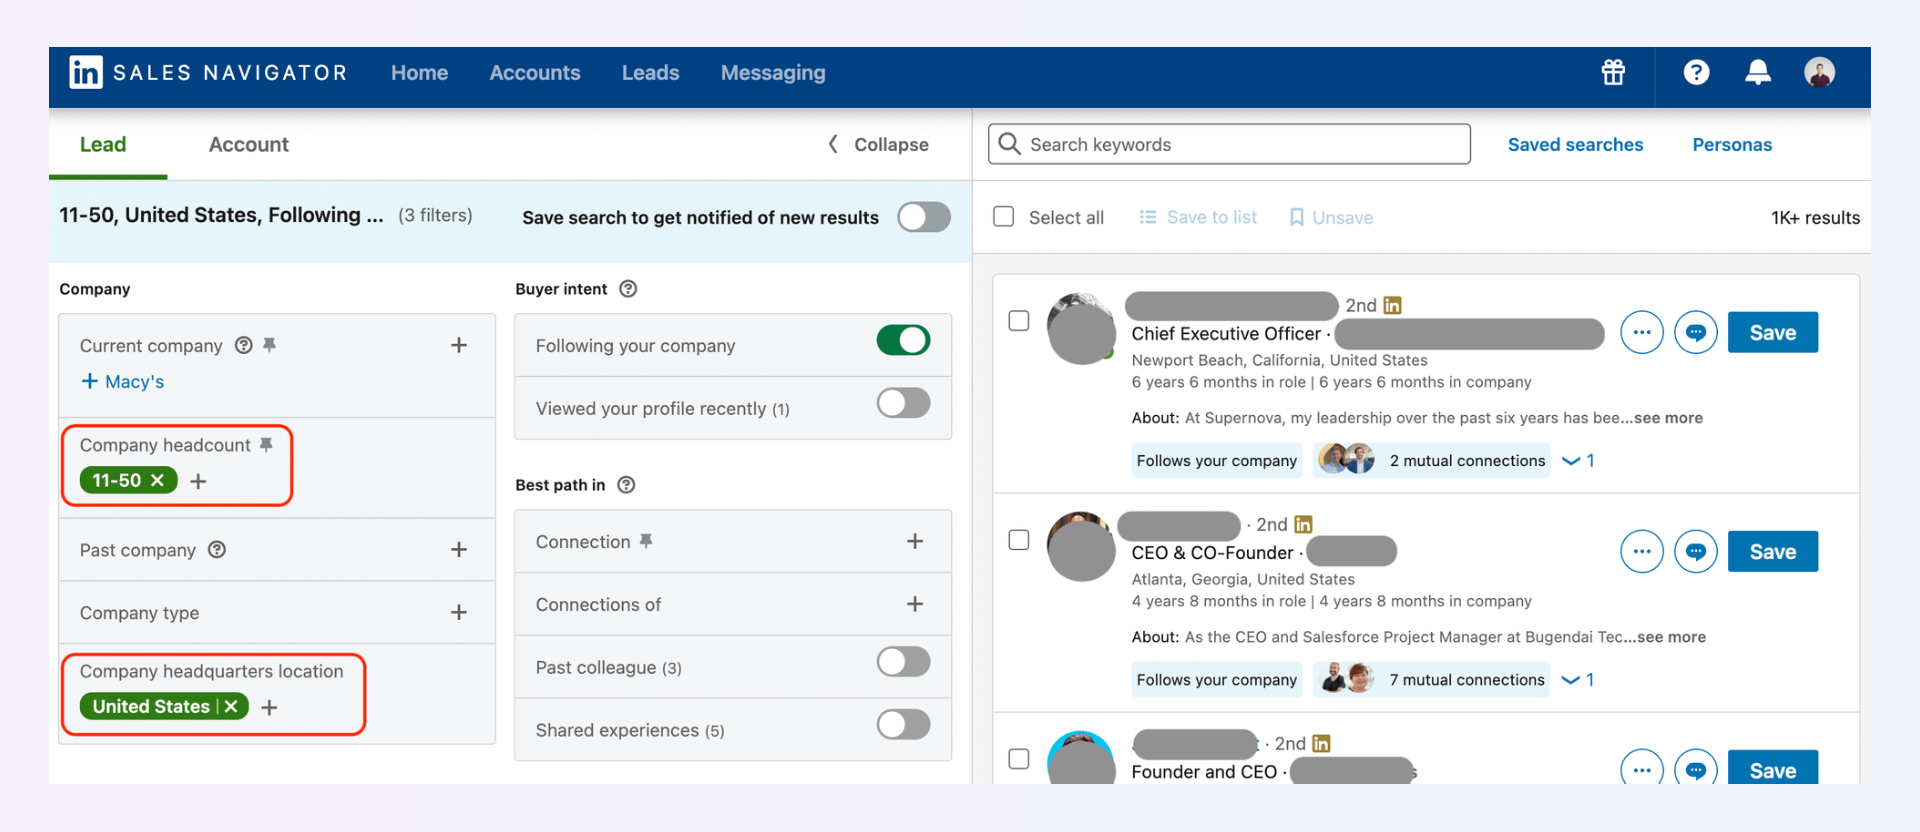This screenshot has height=832, width=1920.
Task: Message the CEO & CO-Founder lead
Action: (1695, 552)
